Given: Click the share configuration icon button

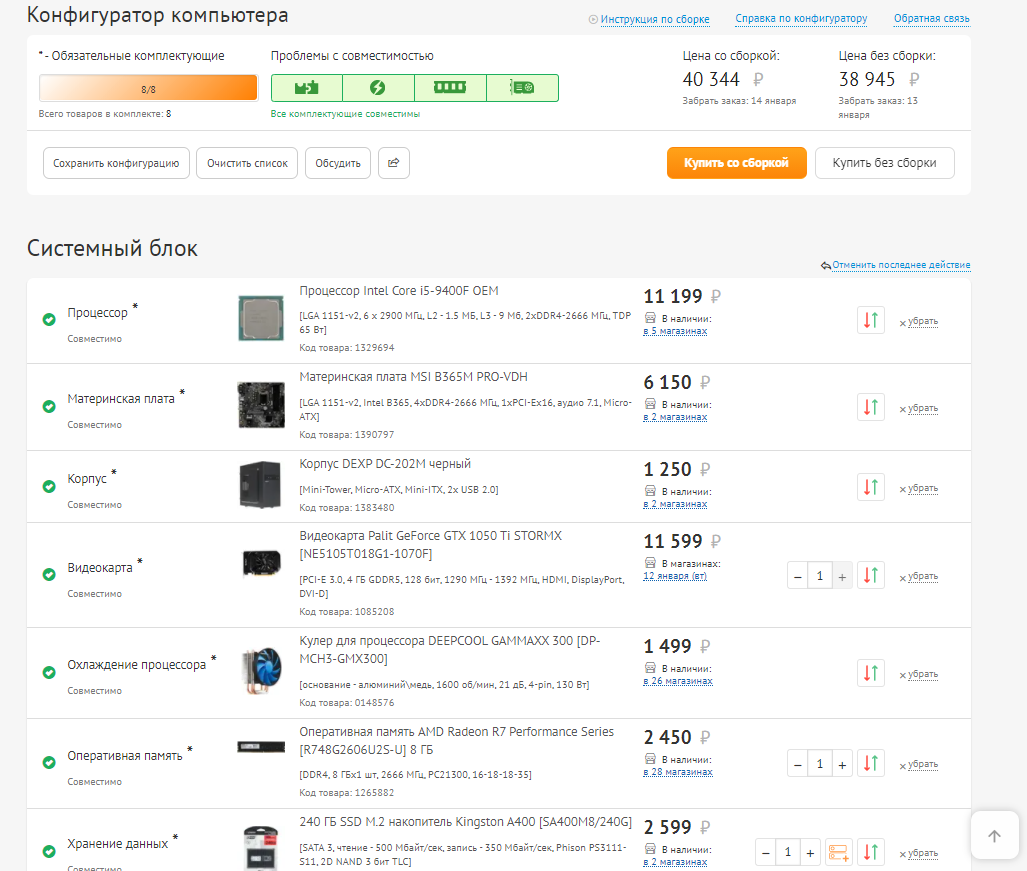Looking at the screenshot, I should coord(394,163).
